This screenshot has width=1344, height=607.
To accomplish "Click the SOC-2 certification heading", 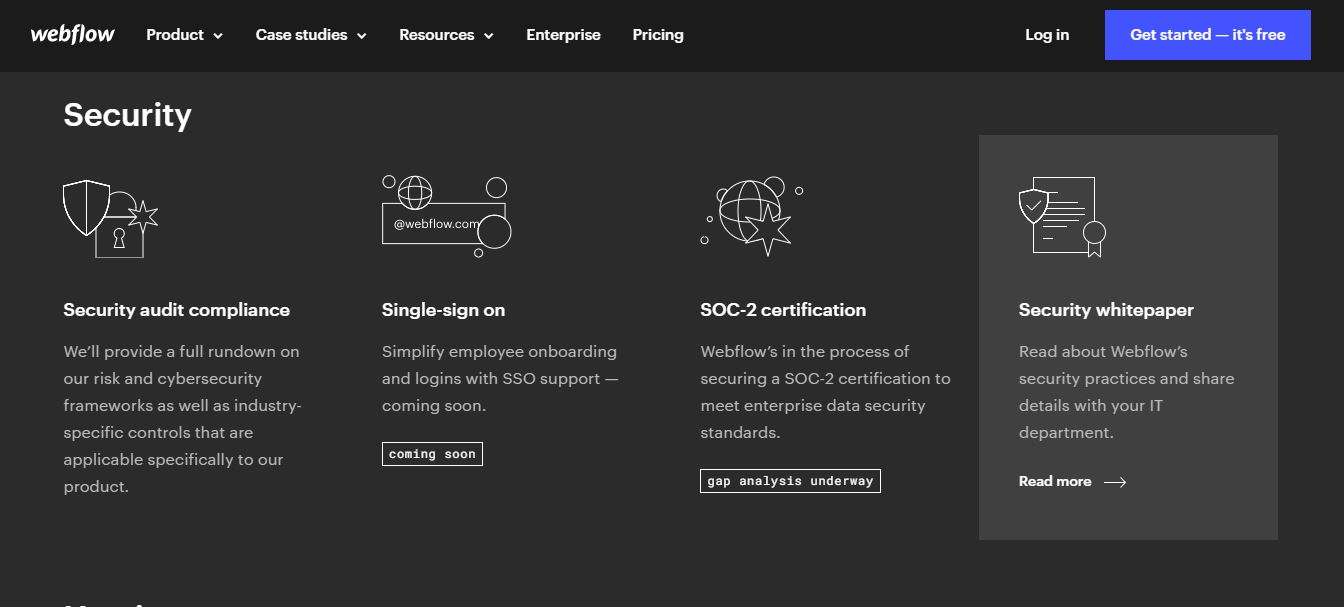I will [783, 310].
